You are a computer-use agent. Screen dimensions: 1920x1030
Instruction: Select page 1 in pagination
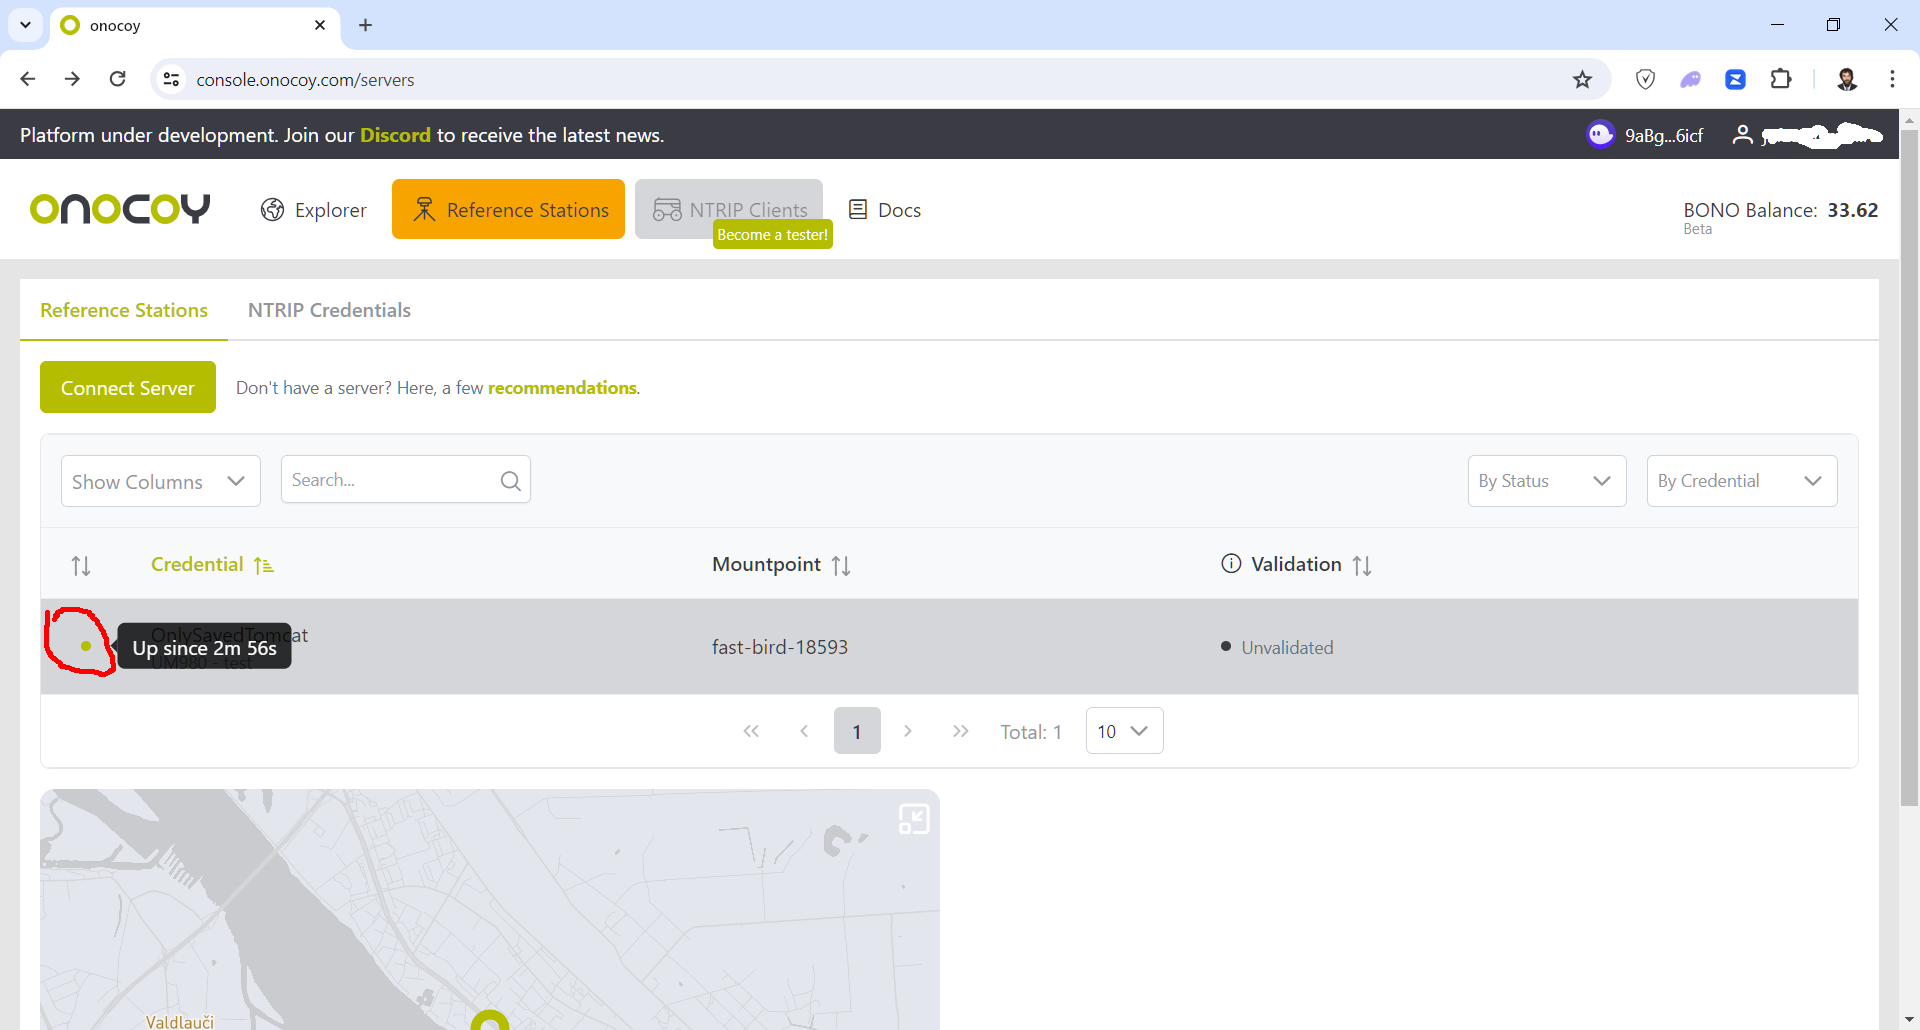(857, 731)
